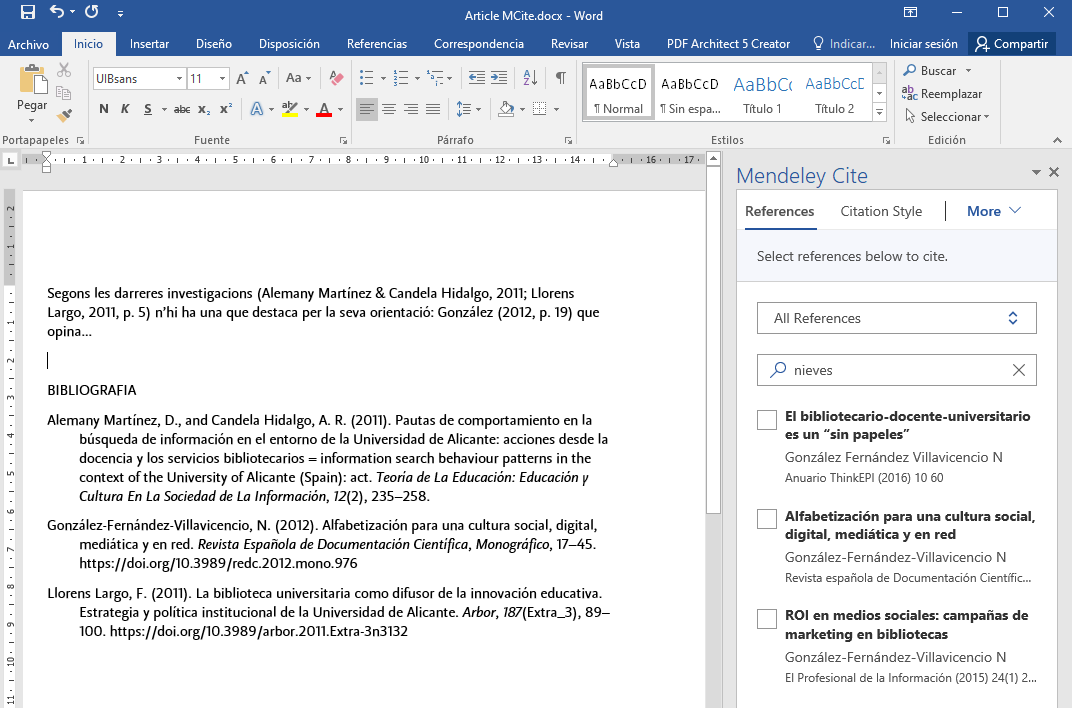Screen dimensions: 1072x708
Task: Apply the yellow text highlight color
Action: coord(290,109)
